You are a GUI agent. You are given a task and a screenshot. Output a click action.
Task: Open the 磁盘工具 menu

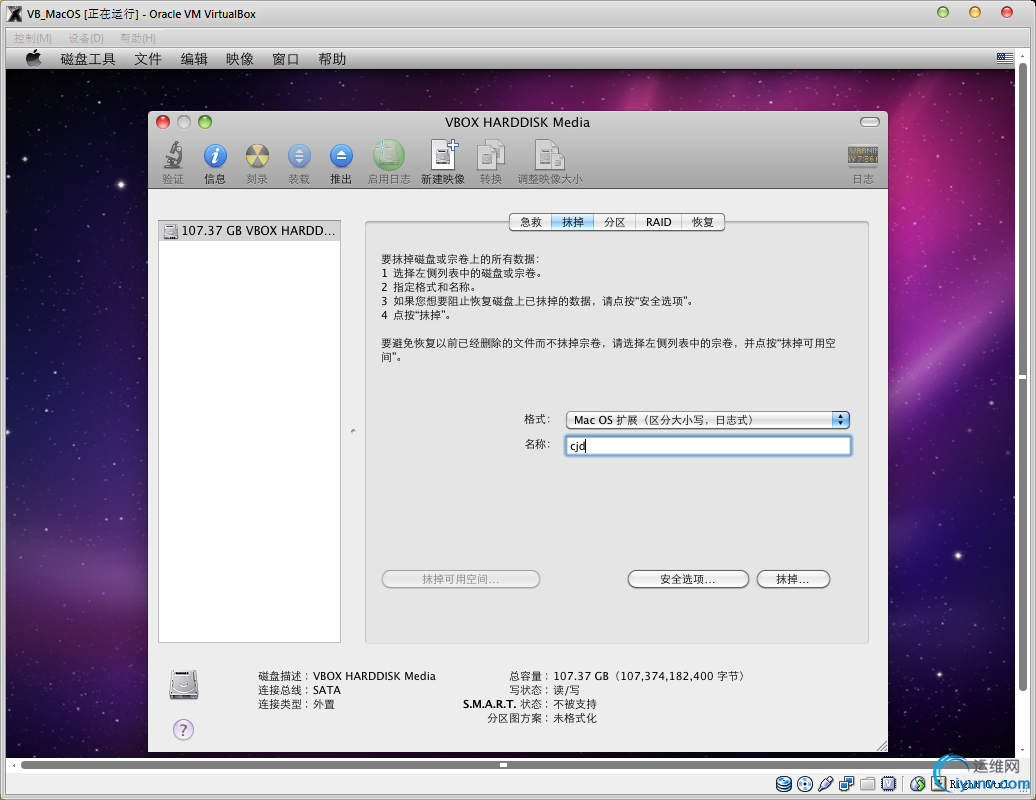coord(88,59)
